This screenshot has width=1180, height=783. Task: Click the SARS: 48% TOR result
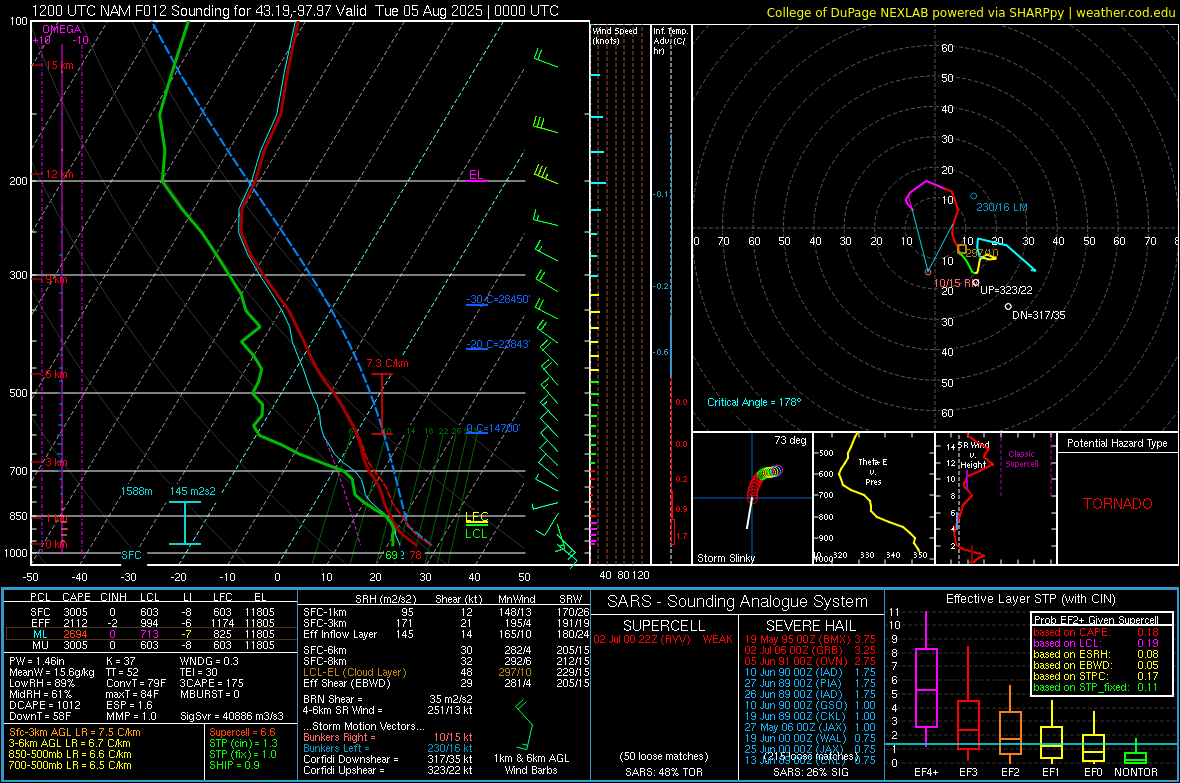(663, 772)
